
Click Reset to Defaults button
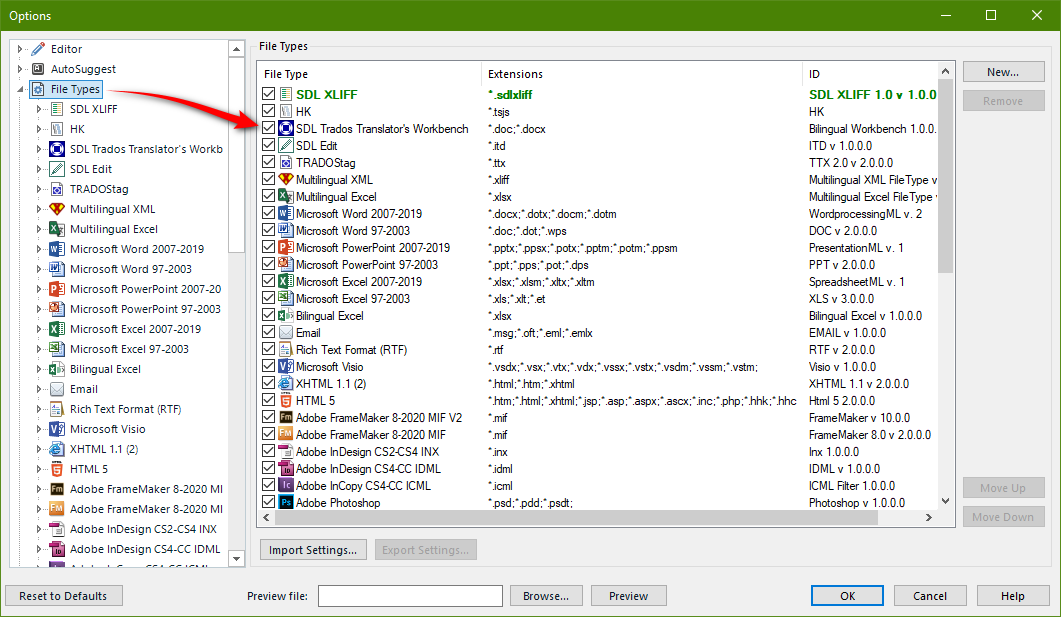click(63, 596)
